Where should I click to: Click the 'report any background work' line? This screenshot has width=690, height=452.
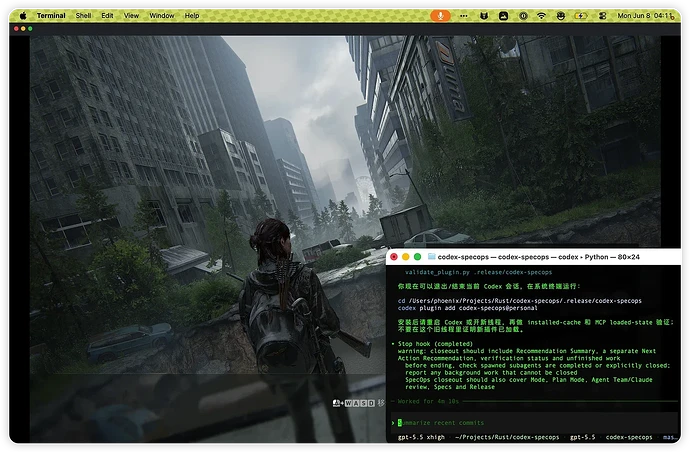tap(491, 372)
